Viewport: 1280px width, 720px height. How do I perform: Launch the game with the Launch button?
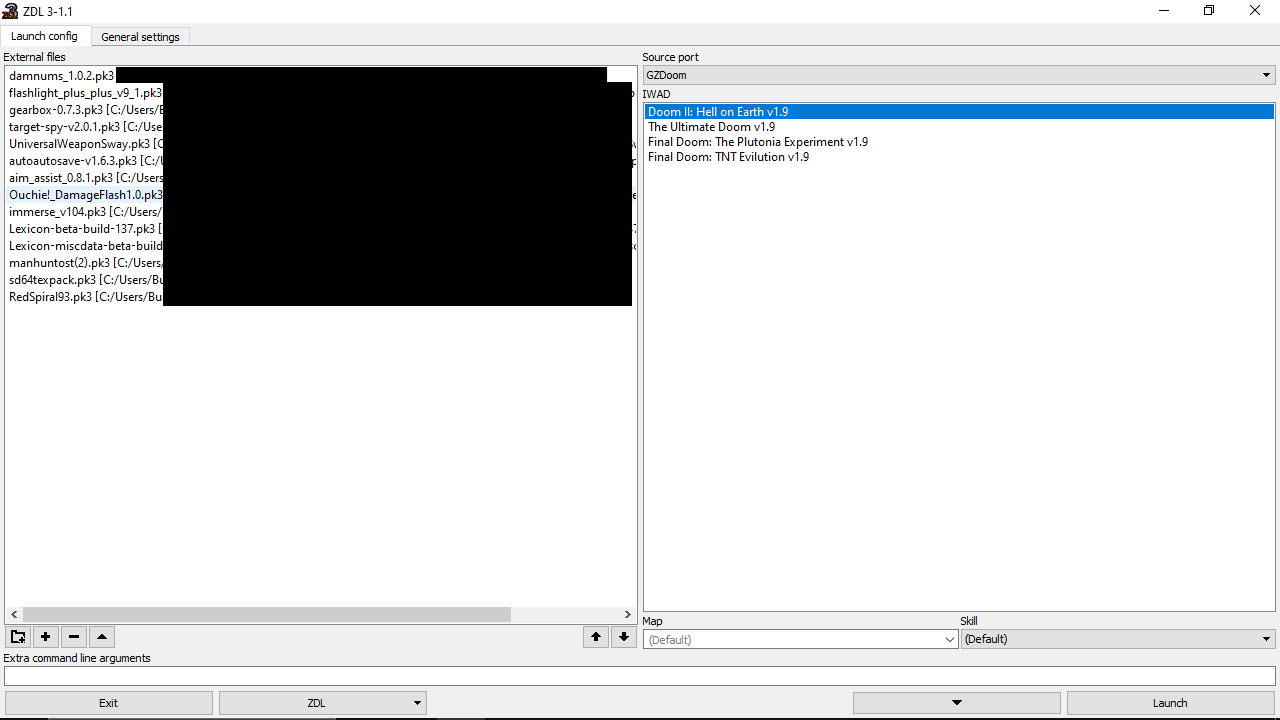[x=1170, y=703]
